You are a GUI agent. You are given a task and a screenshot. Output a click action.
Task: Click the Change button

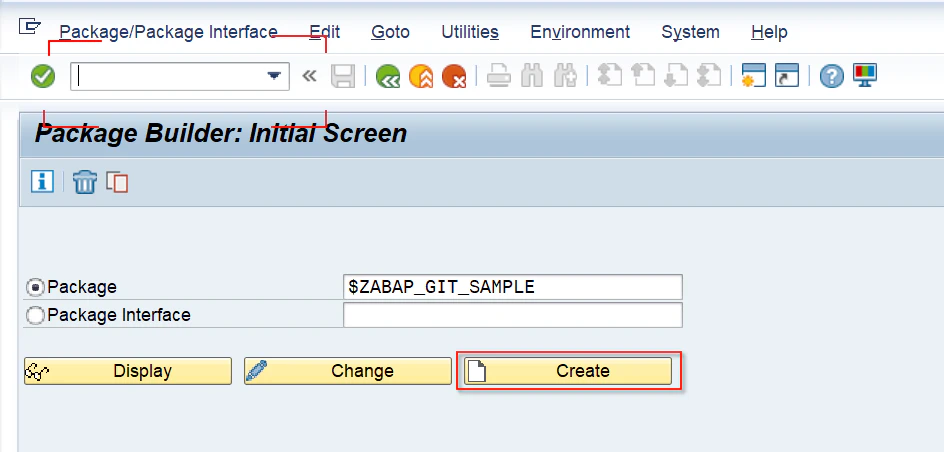point(347,371)
